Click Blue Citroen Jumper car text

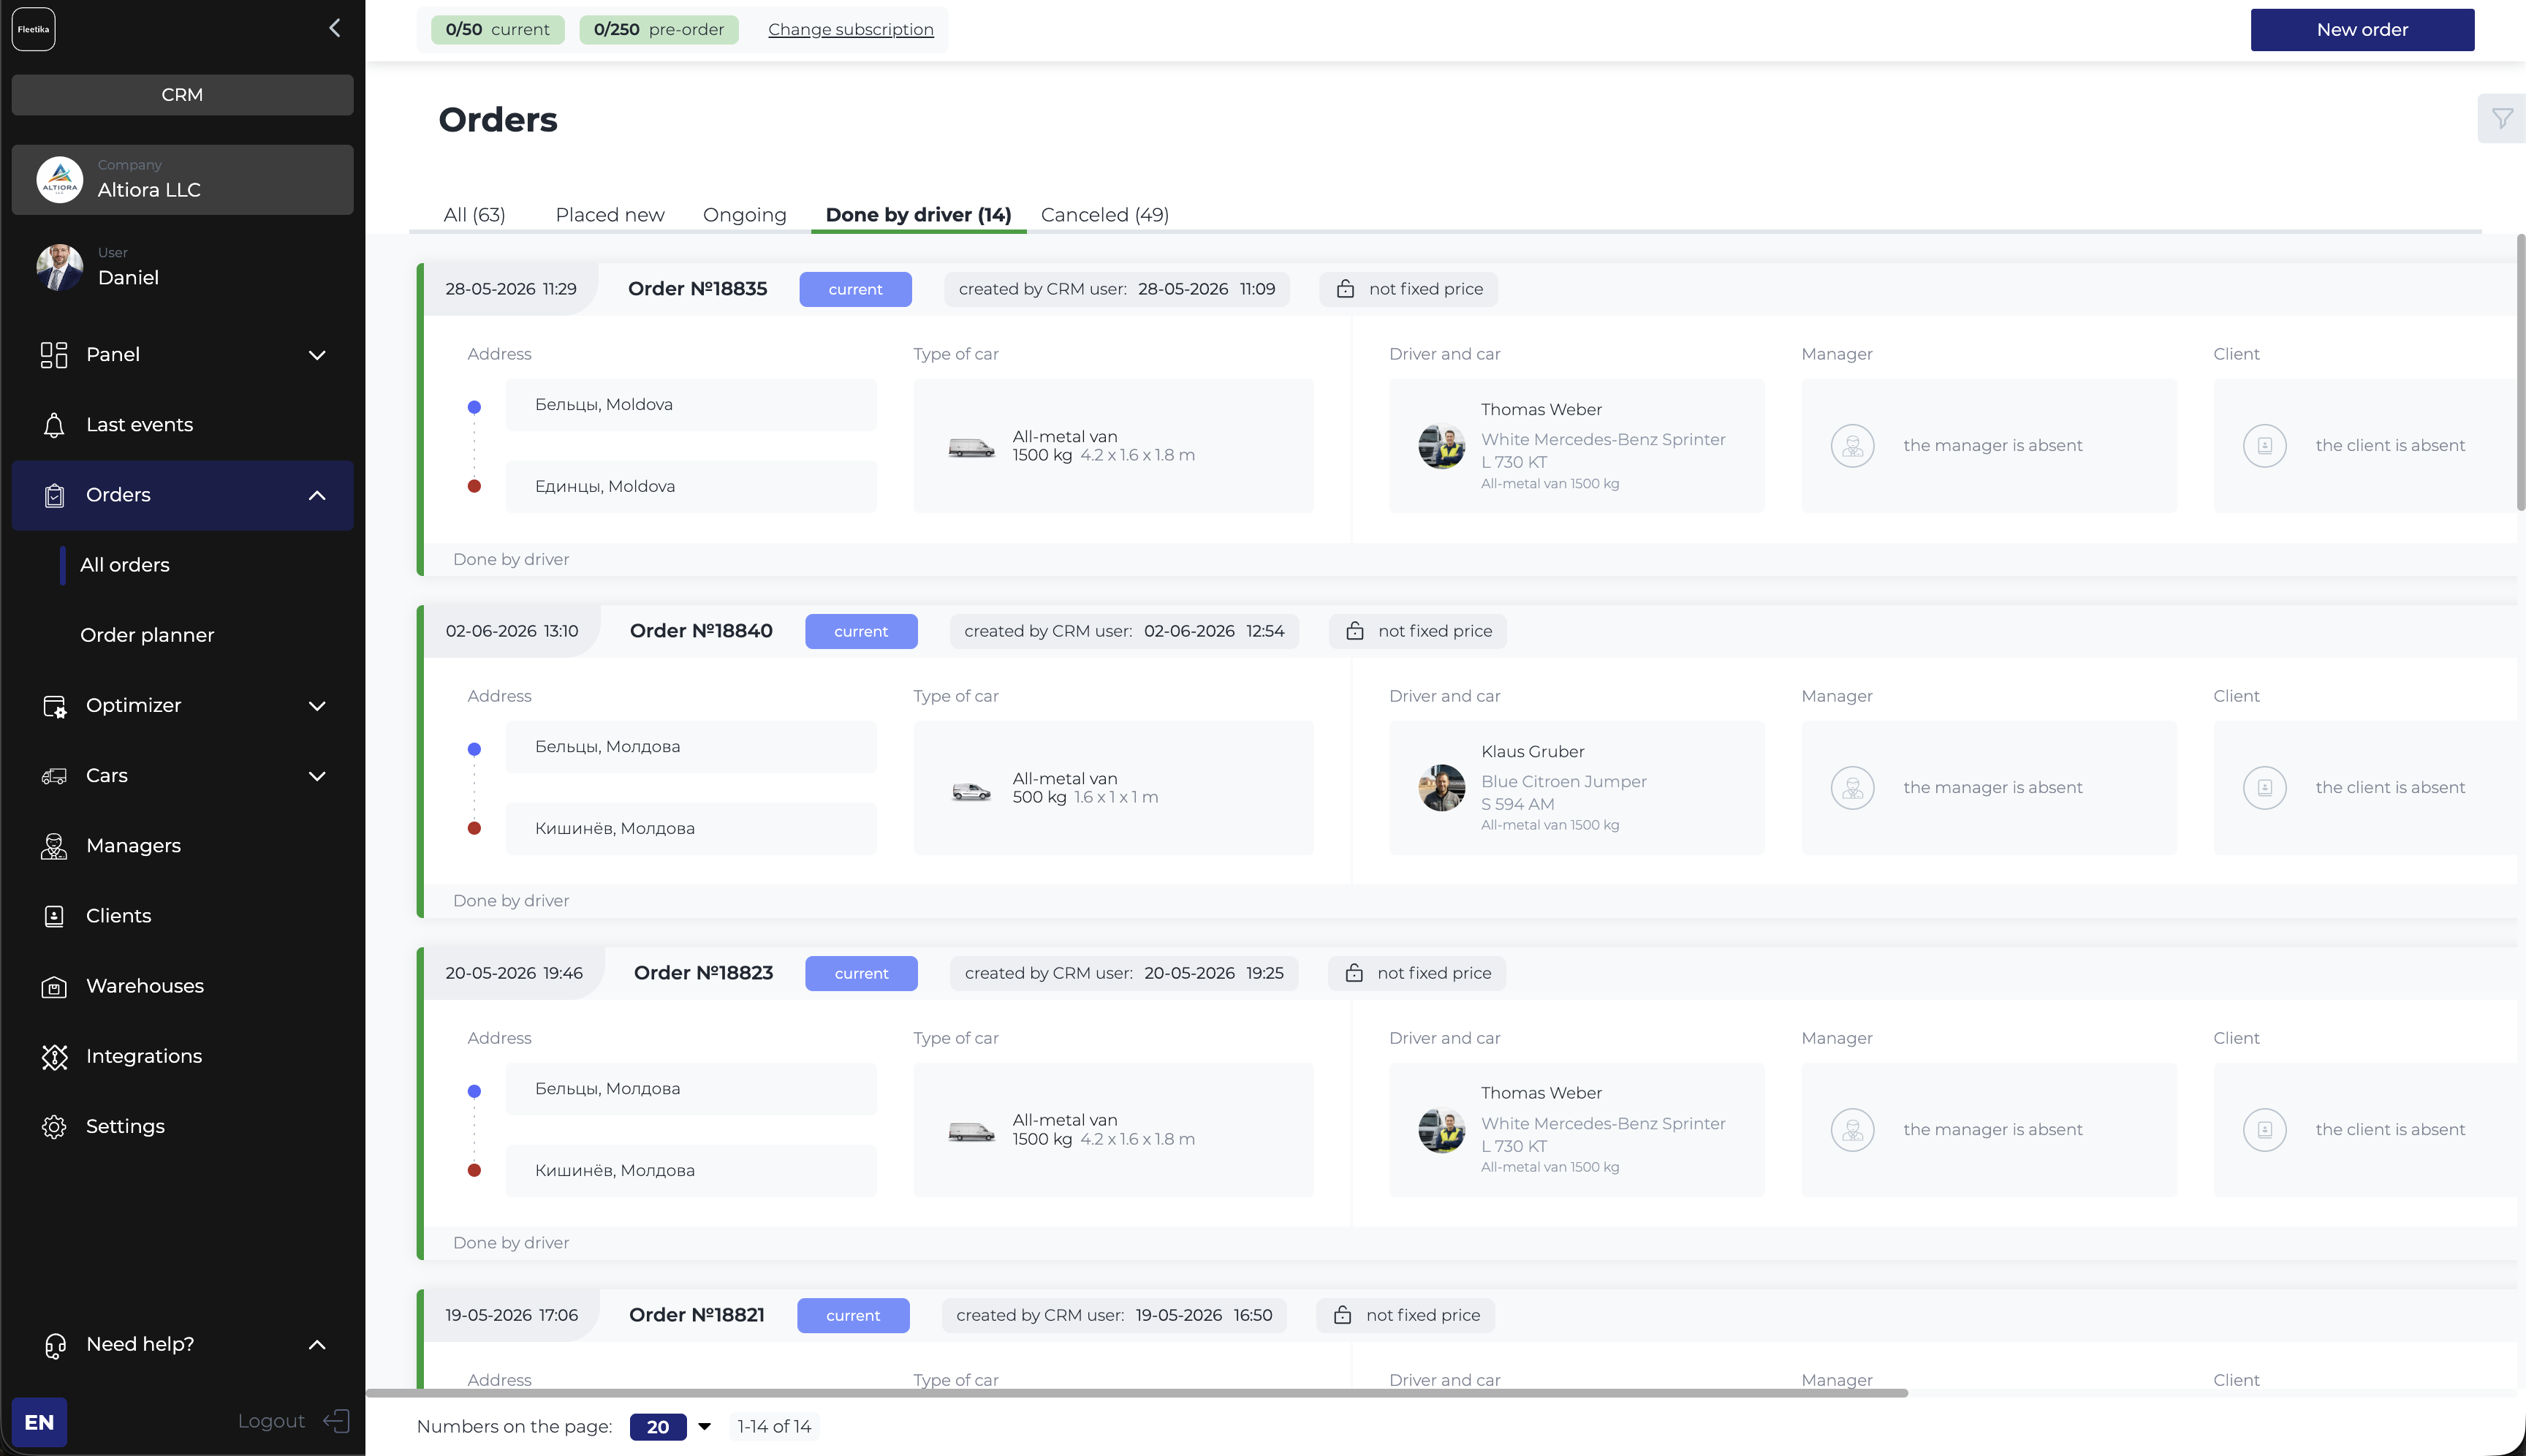1563,782
